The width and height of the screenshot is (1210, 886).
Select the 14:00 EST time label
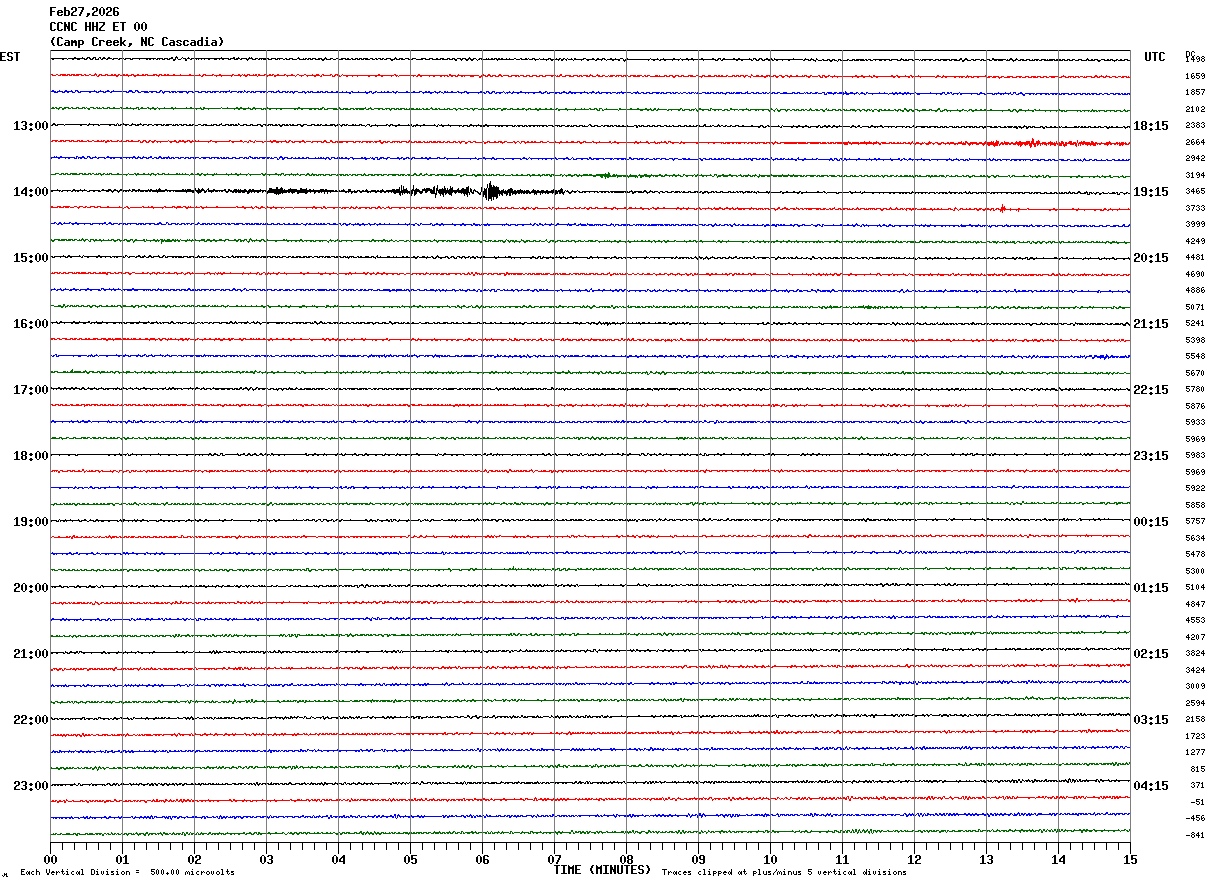coord(31,192)
